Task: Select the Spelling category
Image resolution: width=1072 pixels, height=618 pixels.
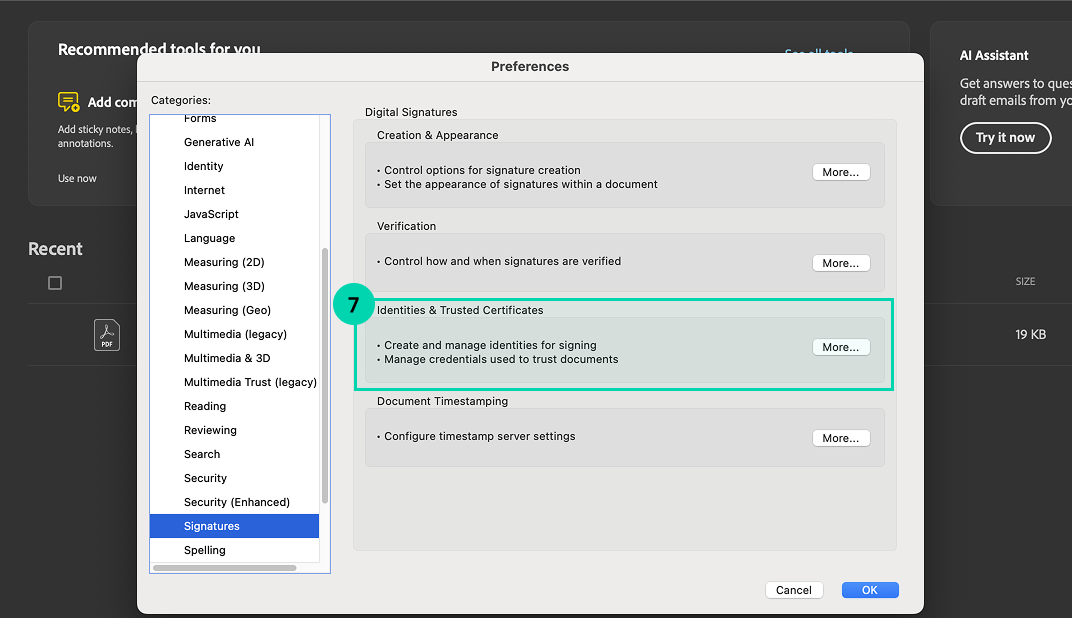Action: pos(205,550)
